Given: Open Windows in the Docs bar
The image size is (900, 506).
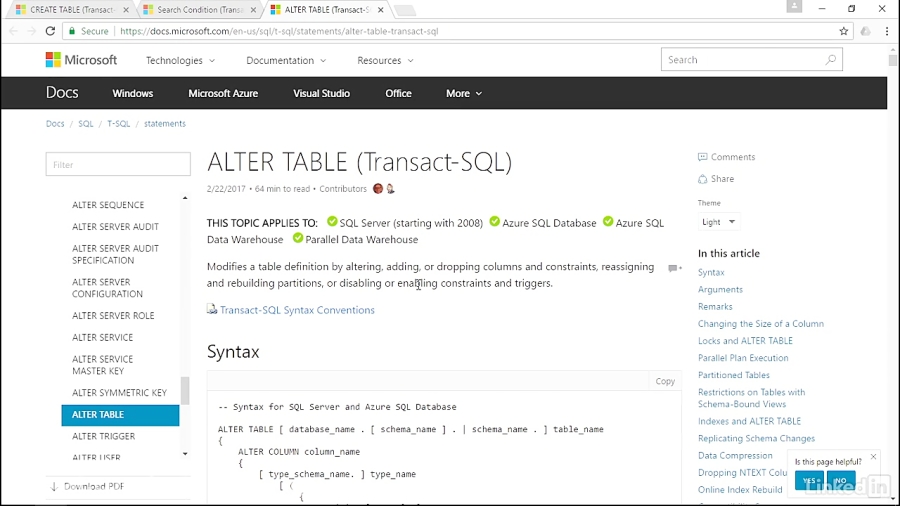Looking at the screenshot, I should pos(133,94).
